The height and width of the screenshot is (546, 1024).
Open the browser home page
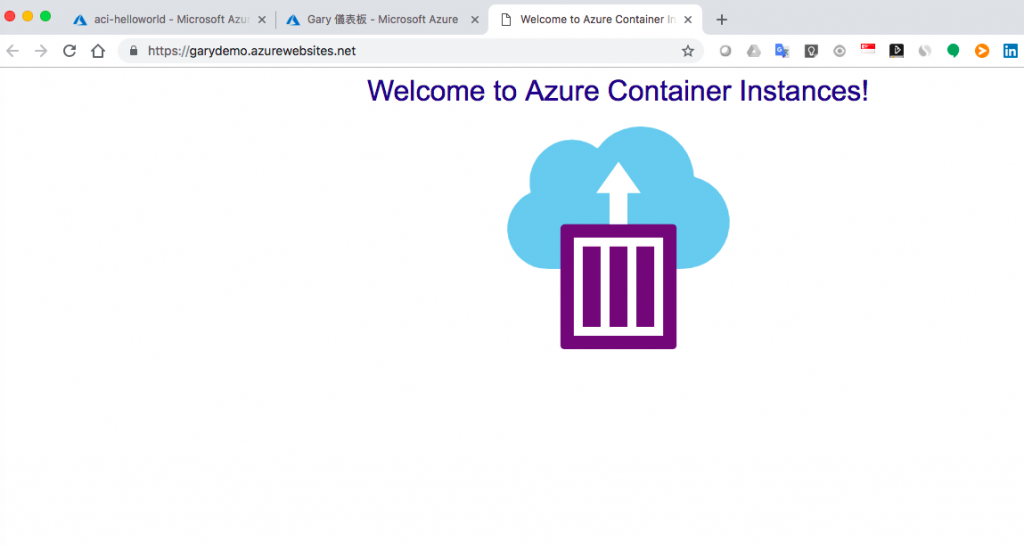pos(98,51)
